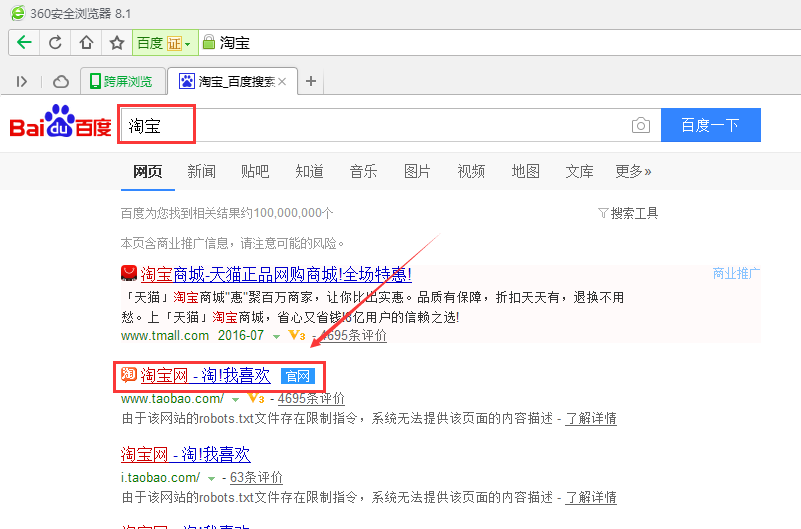
Task: Click the 百度一下 search button
Action: (x=711, y=125)
